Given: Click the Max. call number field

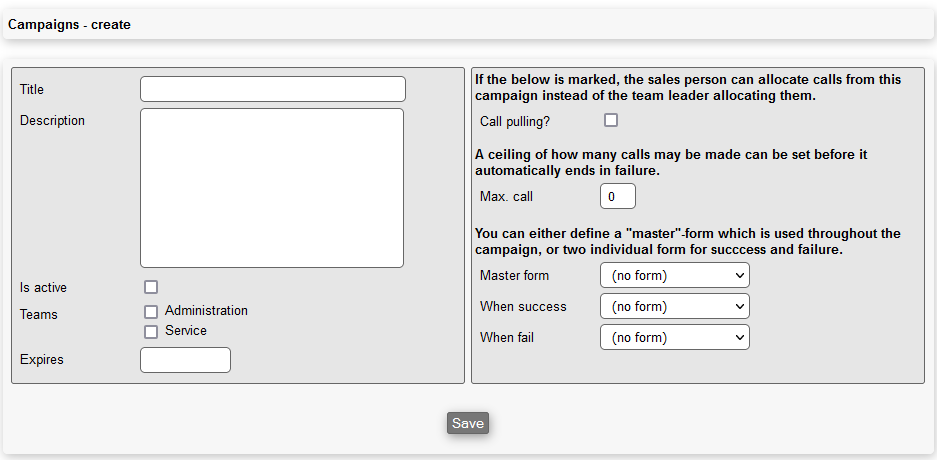Looking at the screenshot, I should [x=617, y=197].
